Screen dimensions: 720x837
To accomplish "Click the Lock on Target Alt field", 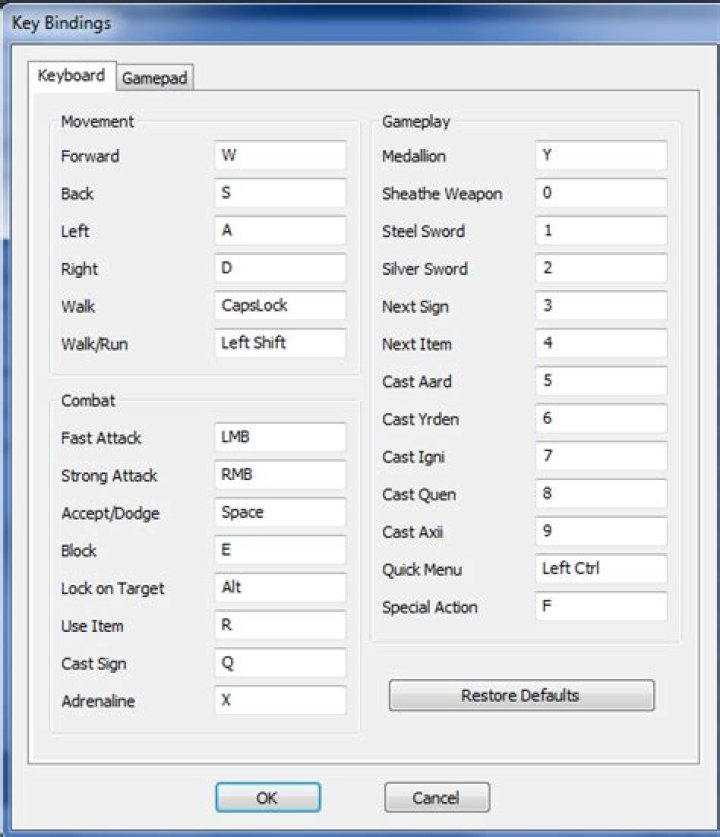I will 280,587.
